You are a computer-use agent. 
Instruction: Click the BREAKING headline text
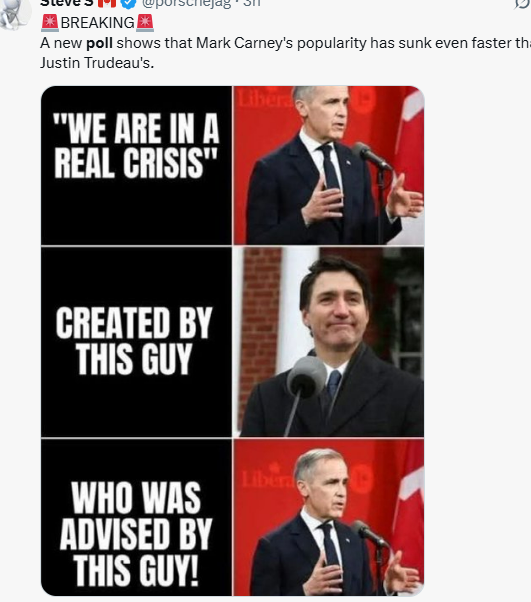98,23
